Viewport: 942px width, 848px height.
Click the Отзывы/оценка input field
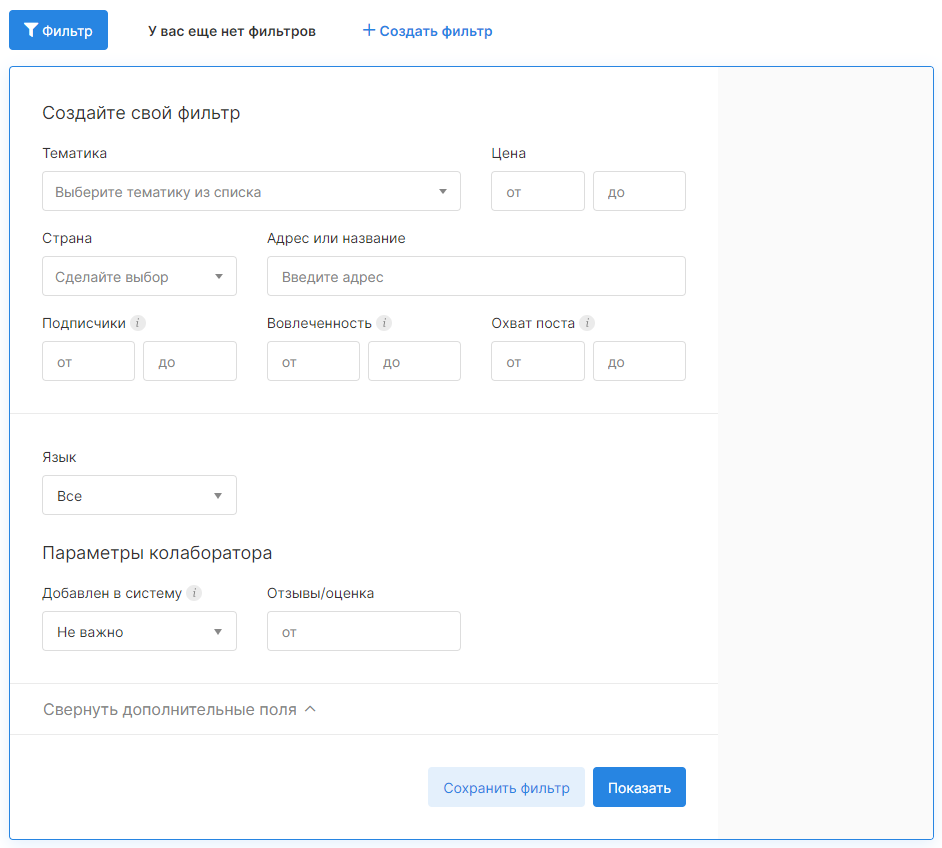363,631
